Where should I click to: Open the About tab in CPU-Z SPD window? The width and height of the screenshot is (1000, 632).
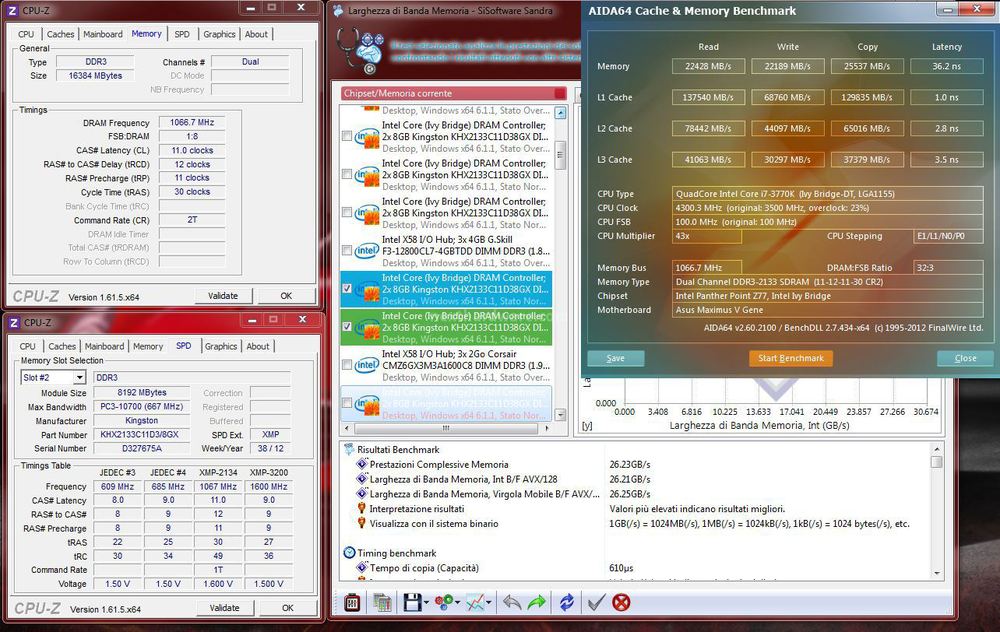click(x=258, y=346)
